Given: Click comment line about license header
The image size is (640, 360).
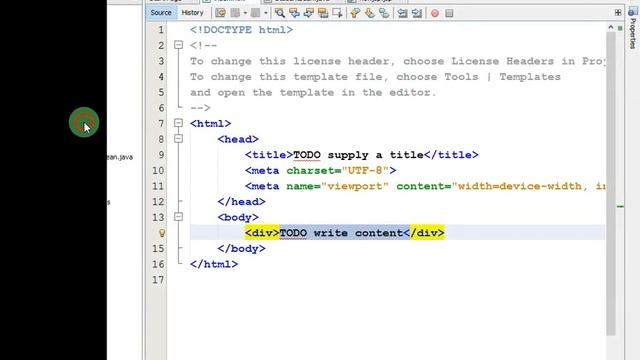Looking at the screenshot, I should (398, 61).
